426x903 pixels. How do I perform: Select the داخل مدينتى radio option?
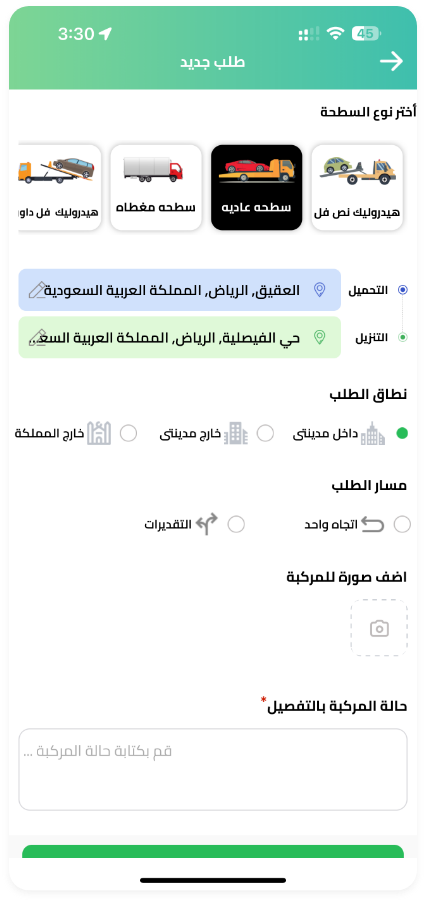402,434
